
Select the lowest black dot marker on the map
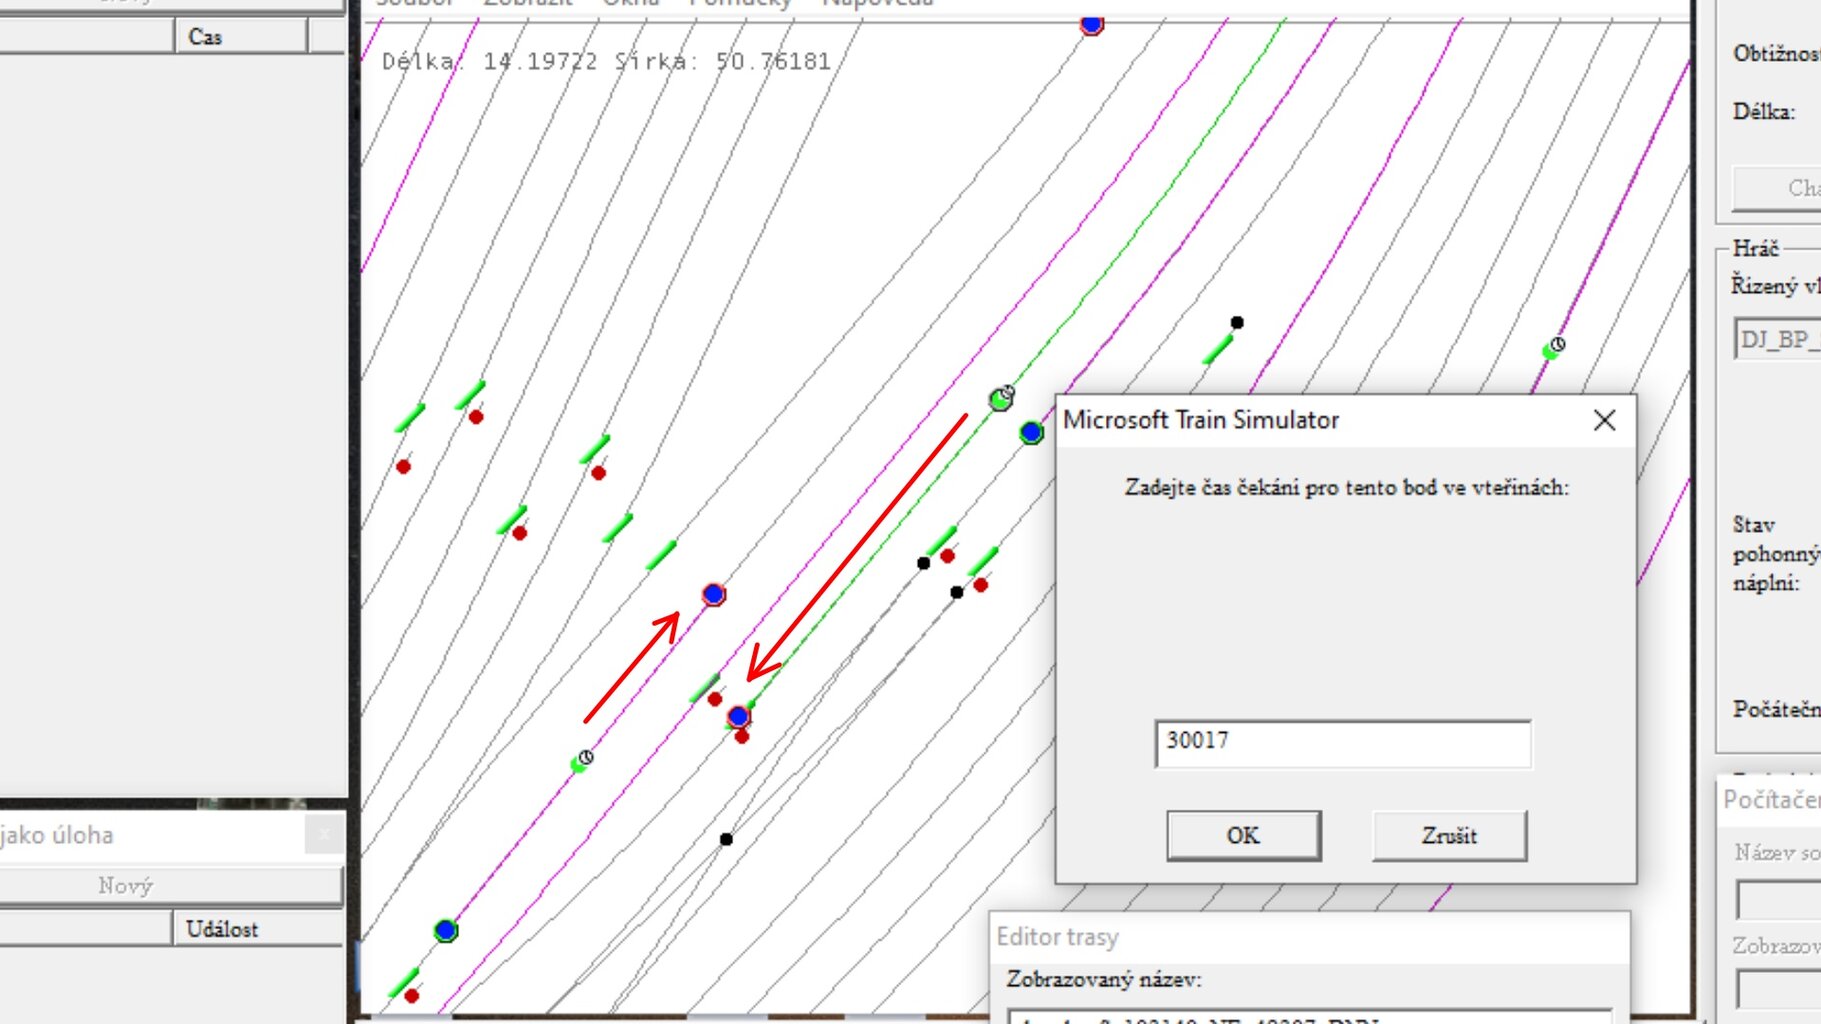click(x=726, y=839)
